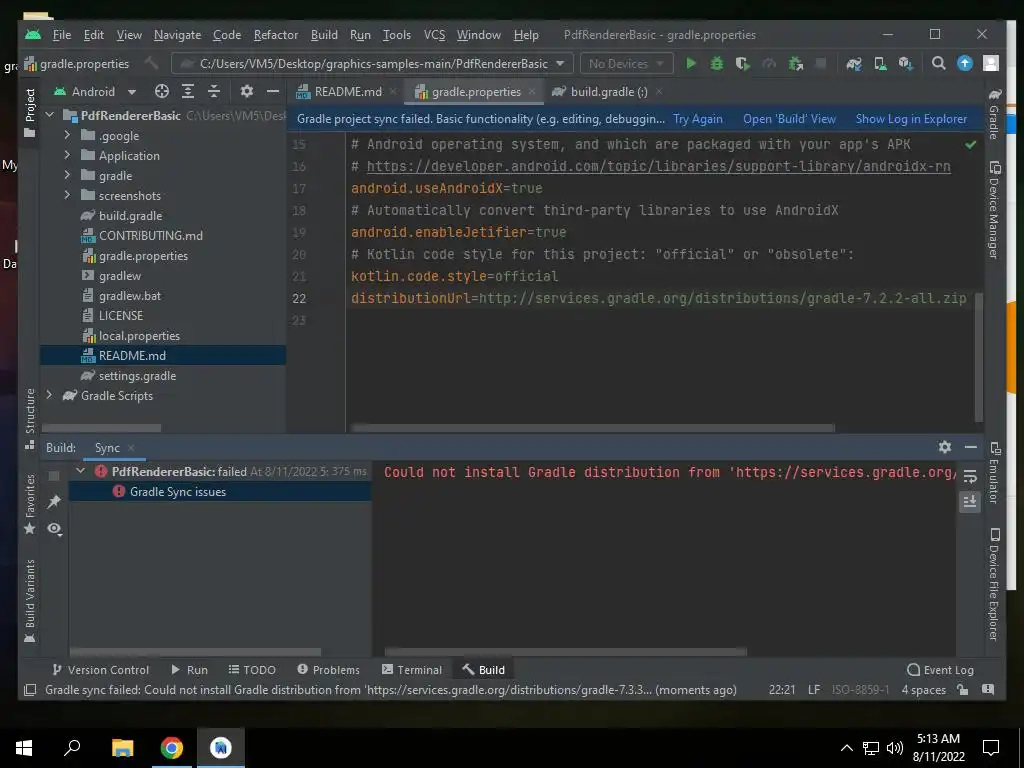Click the Debug app bug icon
This screenshot has height=768, width=1024.
point(716,63)
